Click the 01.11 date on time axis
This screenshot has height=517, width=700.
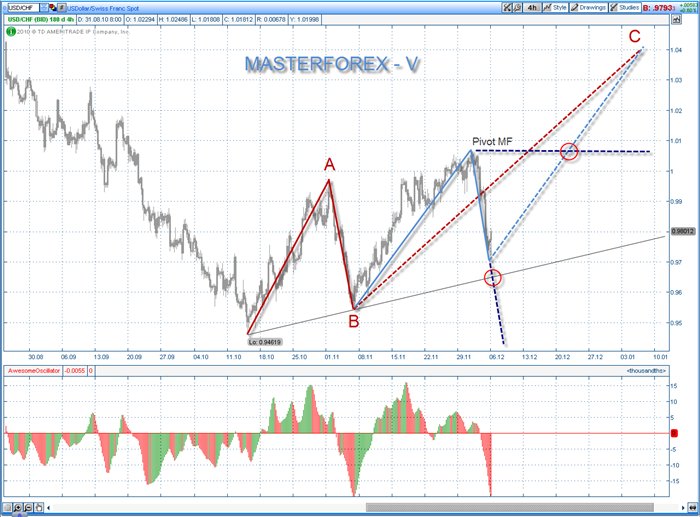tap(332, 357)
